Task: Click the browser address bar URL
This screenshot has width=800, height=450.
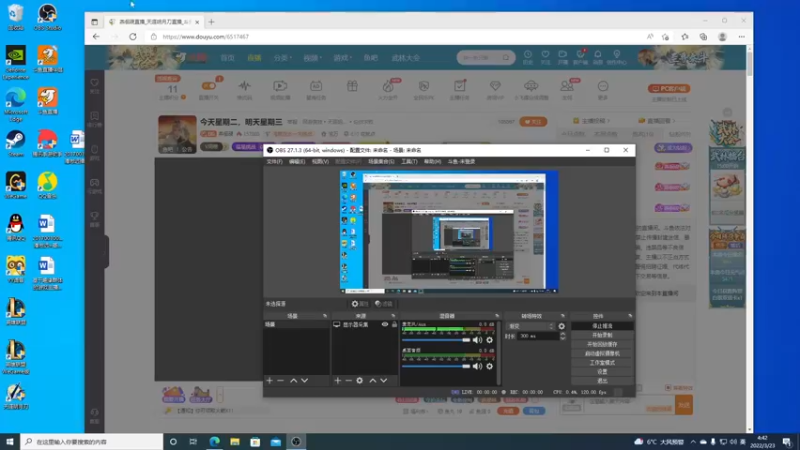Action: tap(206, 37)
